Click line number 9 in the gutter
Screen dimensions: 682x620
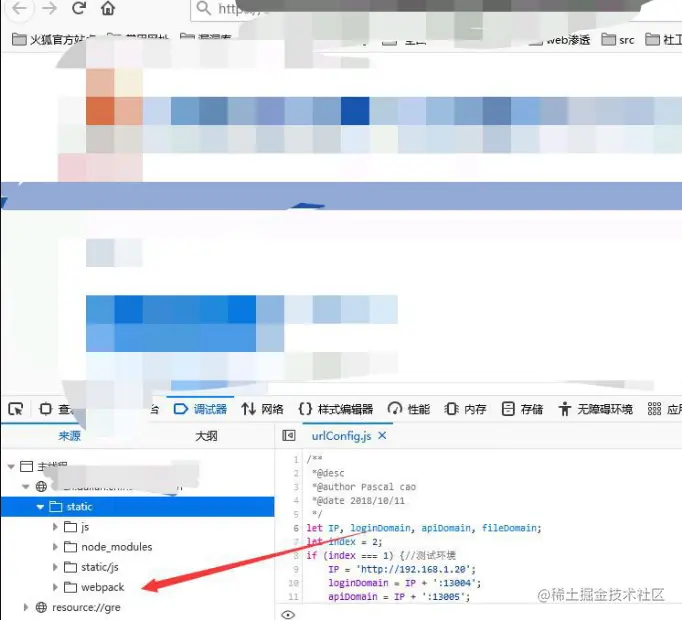tap(296, 570)
